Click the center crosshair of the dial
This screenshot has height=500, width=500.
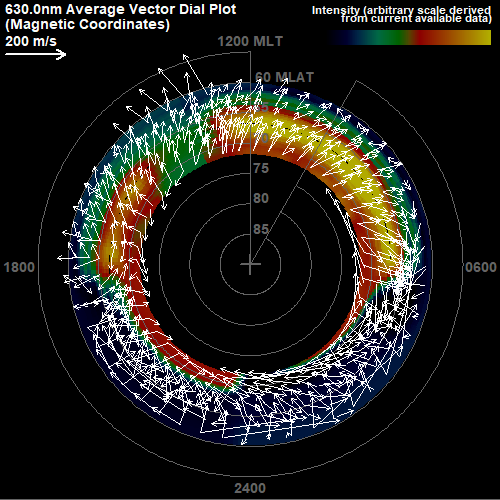tap(250, 264)
